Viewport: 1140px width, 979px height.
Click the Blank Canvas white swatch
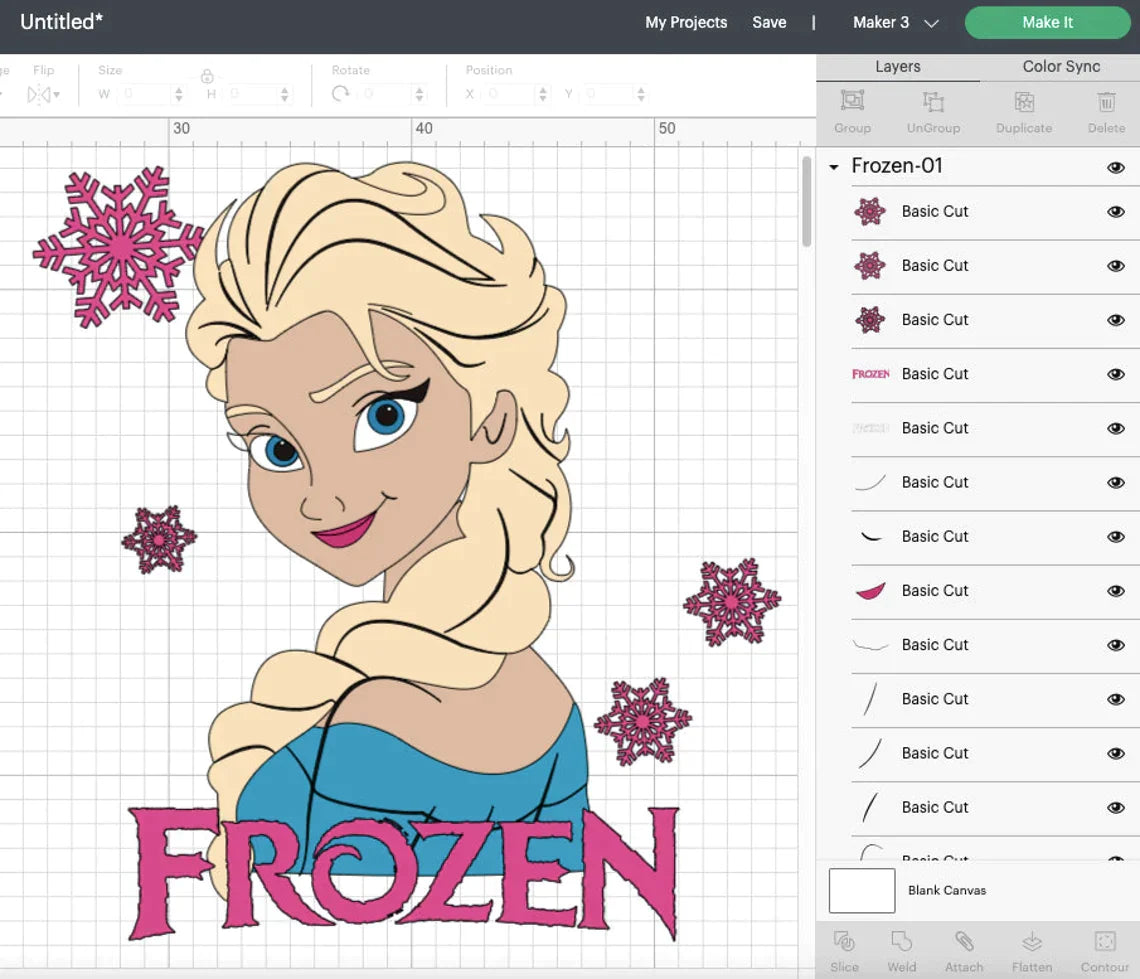(861, 890)
